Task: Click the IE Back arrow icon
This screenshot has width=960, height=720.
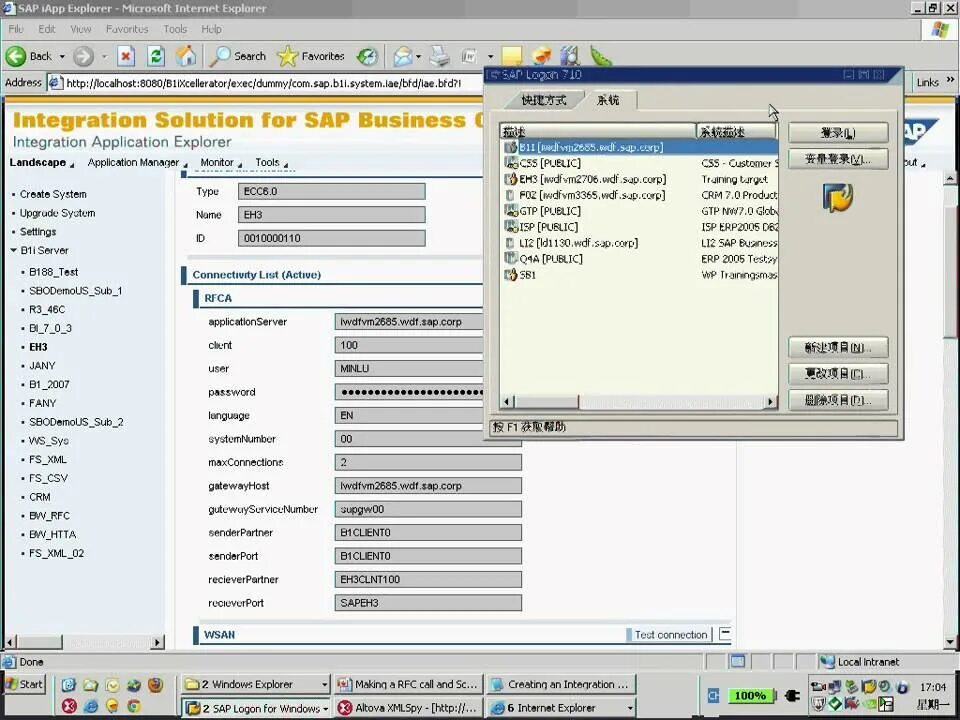Action: [x=16, y=56]
